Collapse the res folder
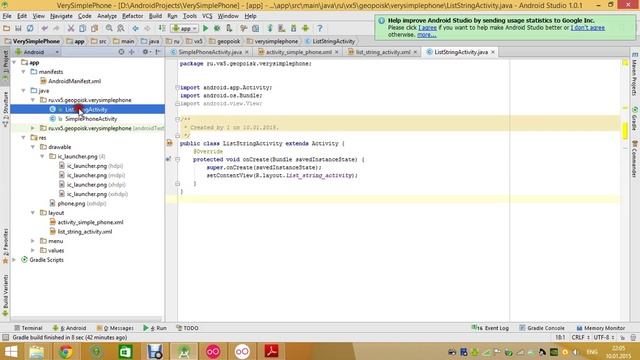Image resolution: width=640 pixels, height=360 pixels. [x=24, y=138]
